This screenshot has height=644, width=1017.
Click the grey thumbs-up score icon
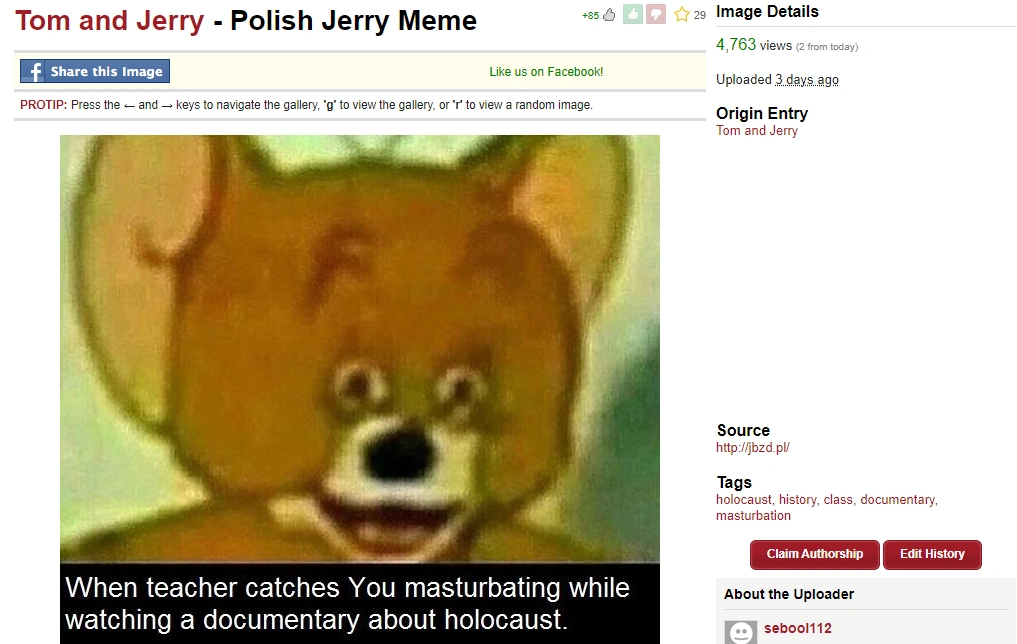(609, 15)
